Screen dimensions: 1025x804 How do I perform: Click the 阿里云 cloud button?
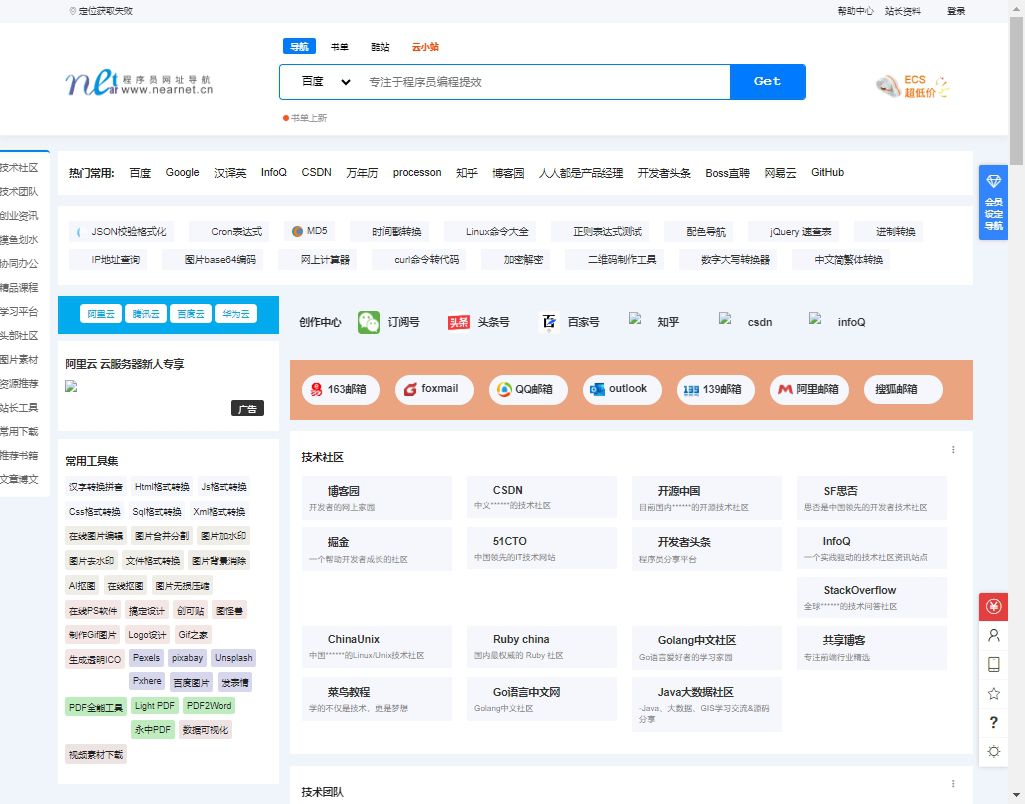point(101,314)
